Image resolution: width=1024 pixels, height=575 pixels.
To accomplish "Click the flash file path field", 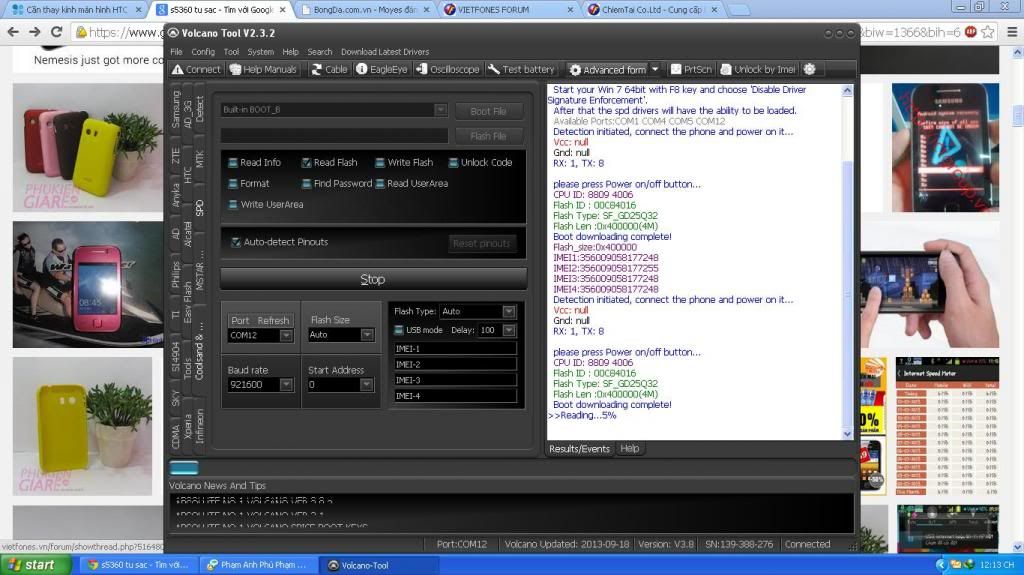I will click(x=334, y=135).
